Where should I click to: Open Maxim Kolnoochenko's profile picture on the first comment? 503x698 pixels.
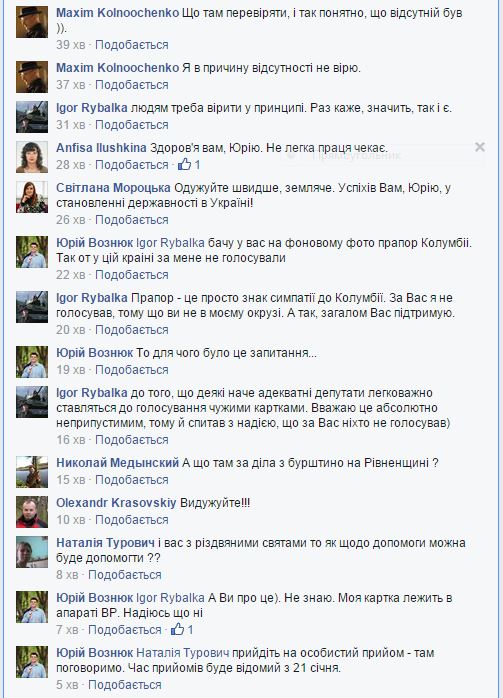click(32, 22)
